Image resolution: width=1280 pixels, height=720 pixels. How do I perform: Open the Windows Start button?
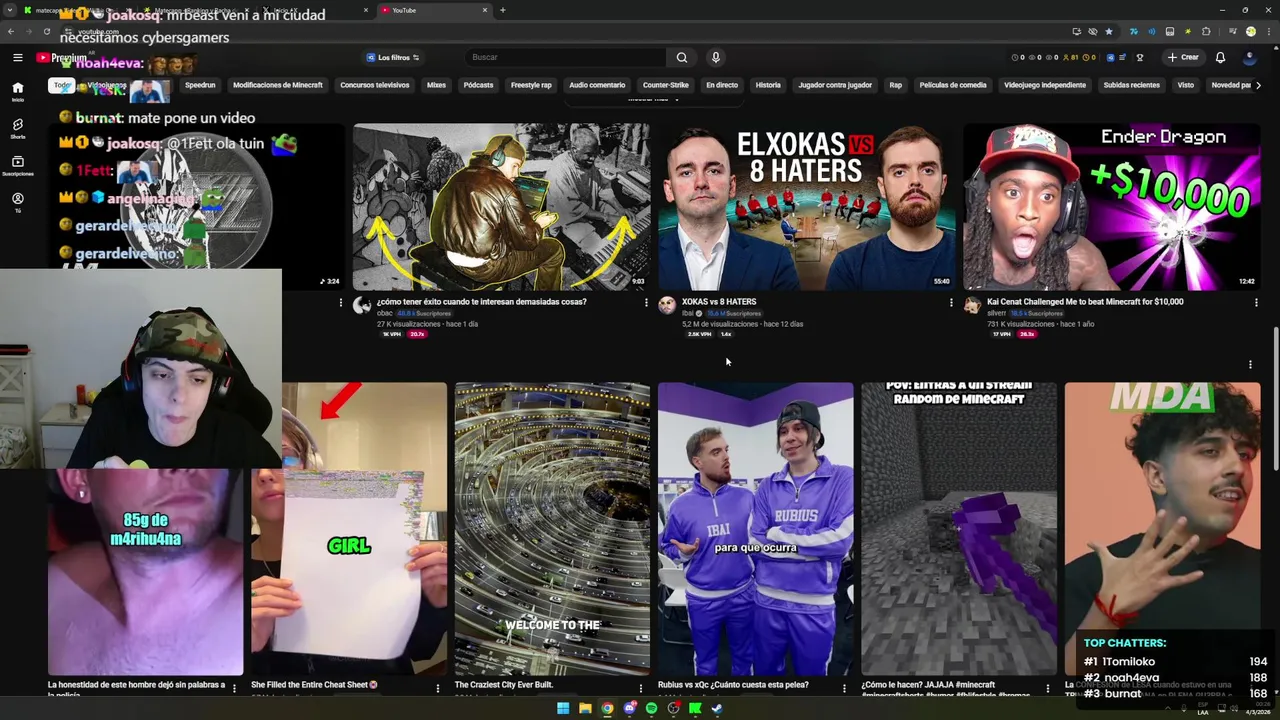pyautogui.click(x=563, y=708)
